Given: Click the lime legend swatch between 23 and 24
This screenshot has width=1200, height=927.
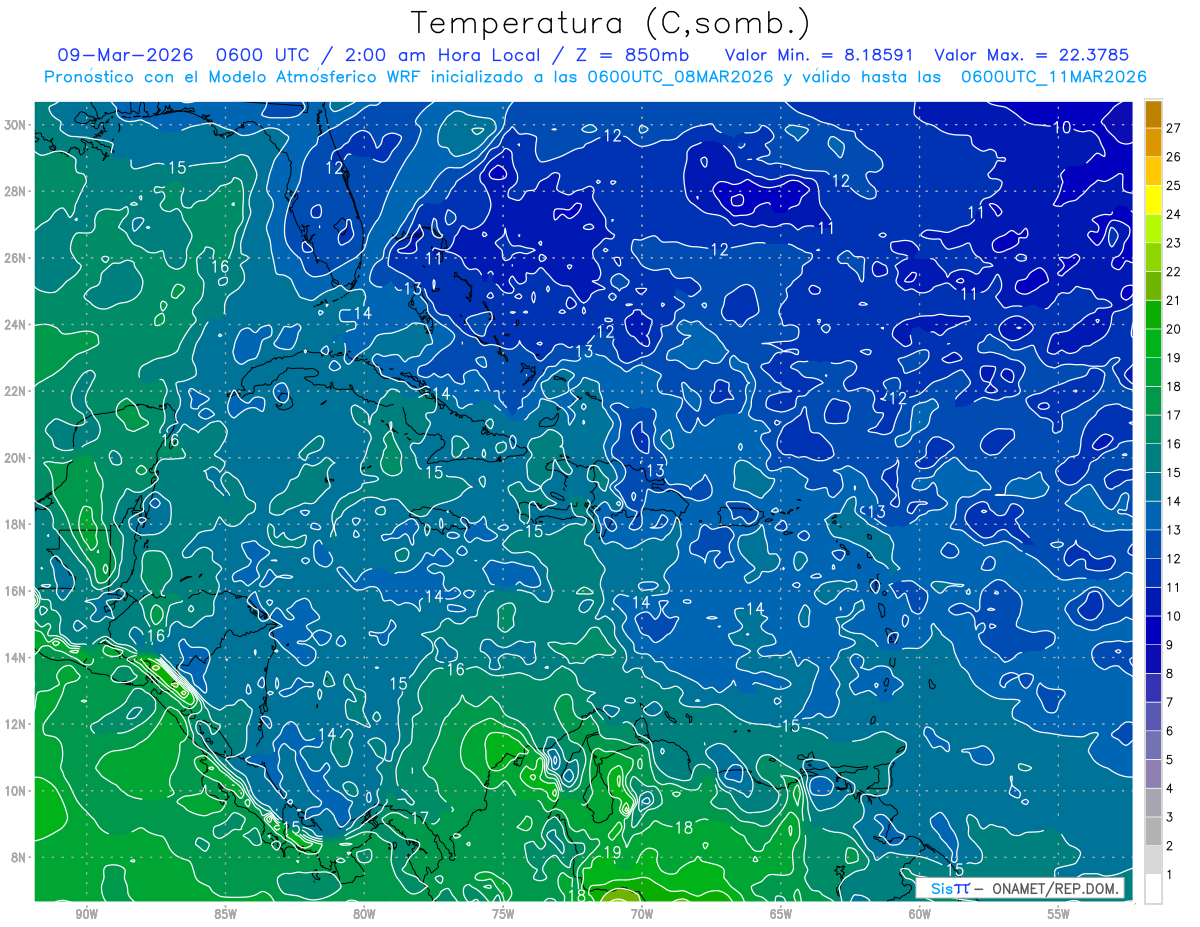Looking at the screenshot, I should coord(1153,228).
